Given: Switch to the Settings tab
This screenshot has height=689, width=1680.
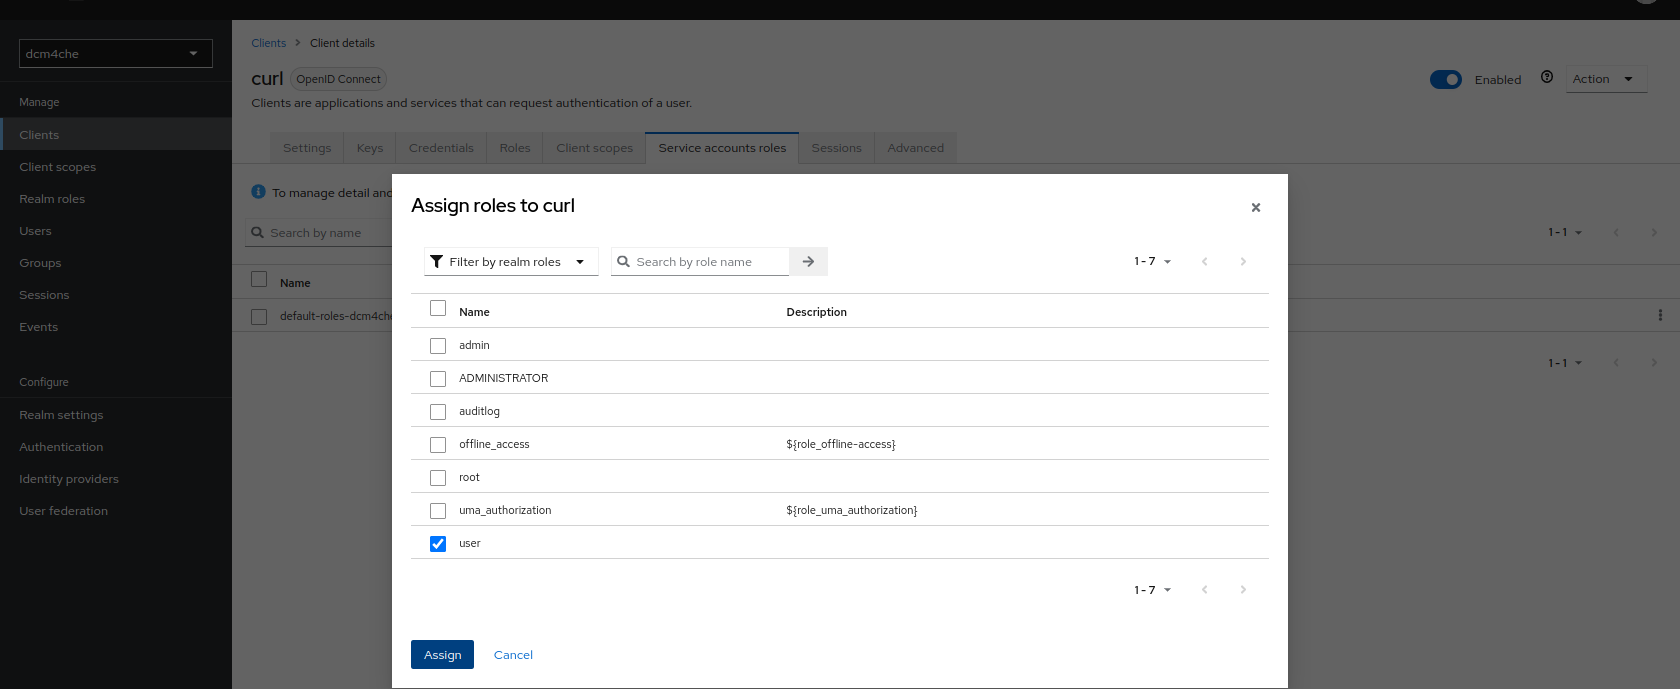Looking at the screenshot, I should click(x=307, y=148).
